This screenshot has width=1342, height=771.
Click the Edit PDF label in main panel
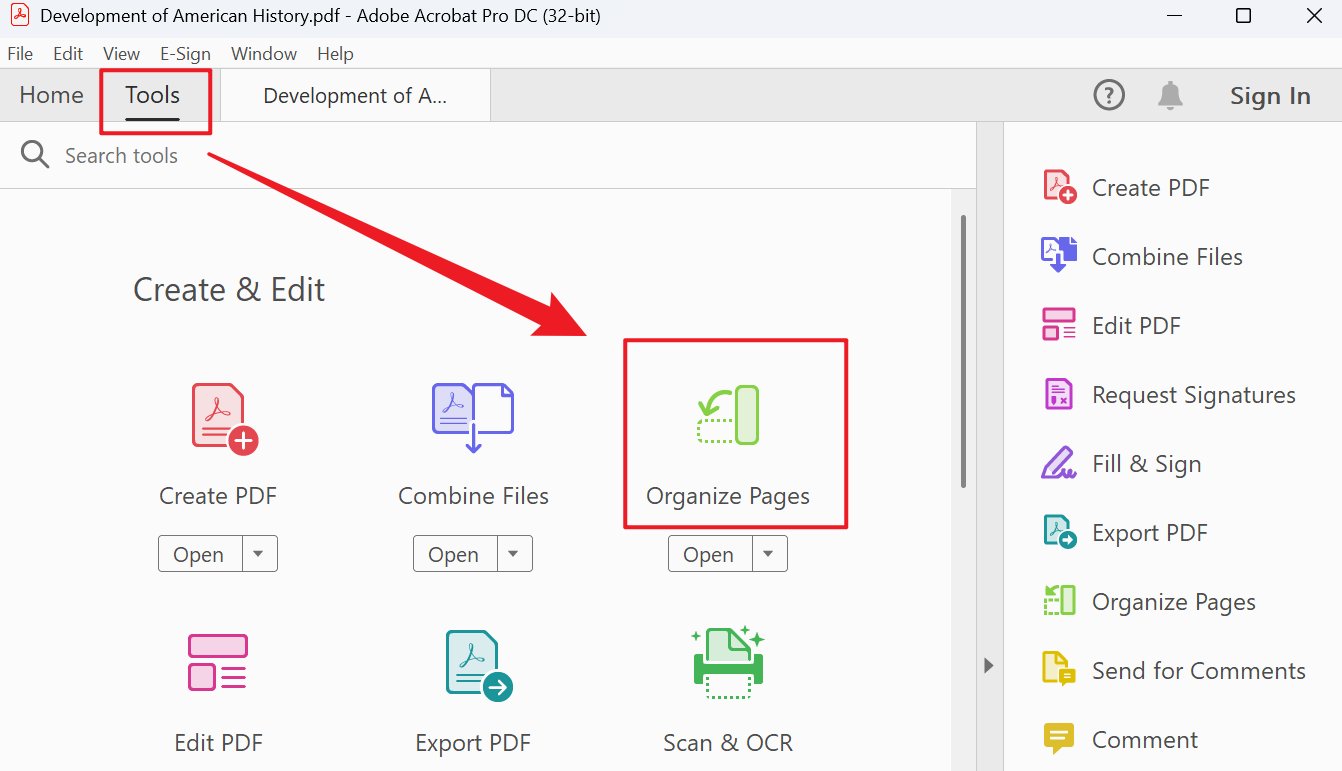218,743
